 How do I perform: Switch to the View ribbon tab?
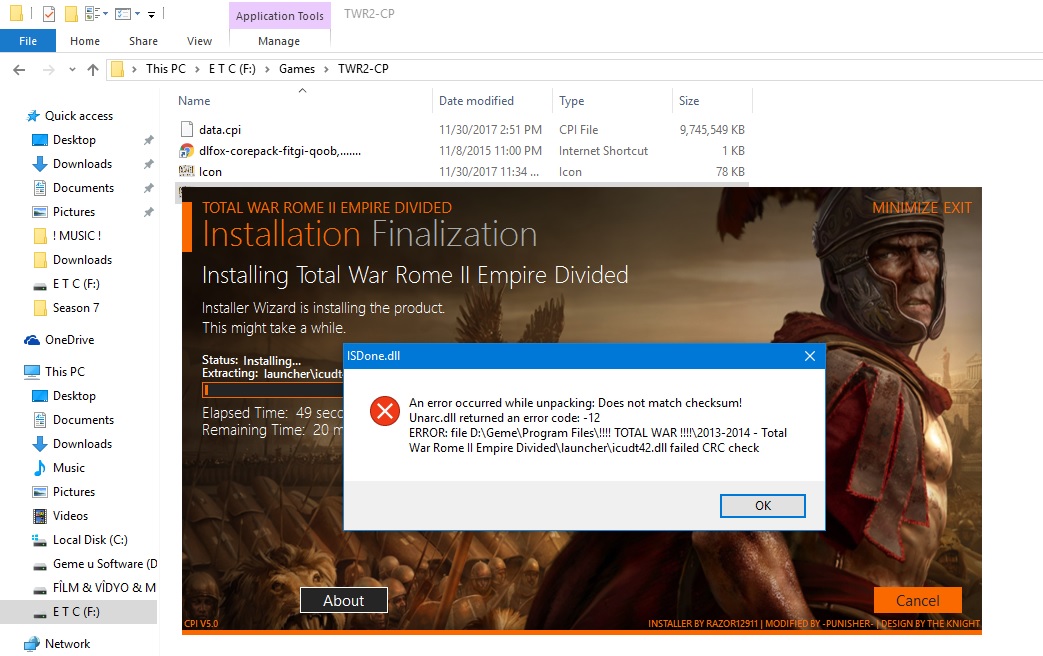[x=199, y=41]
